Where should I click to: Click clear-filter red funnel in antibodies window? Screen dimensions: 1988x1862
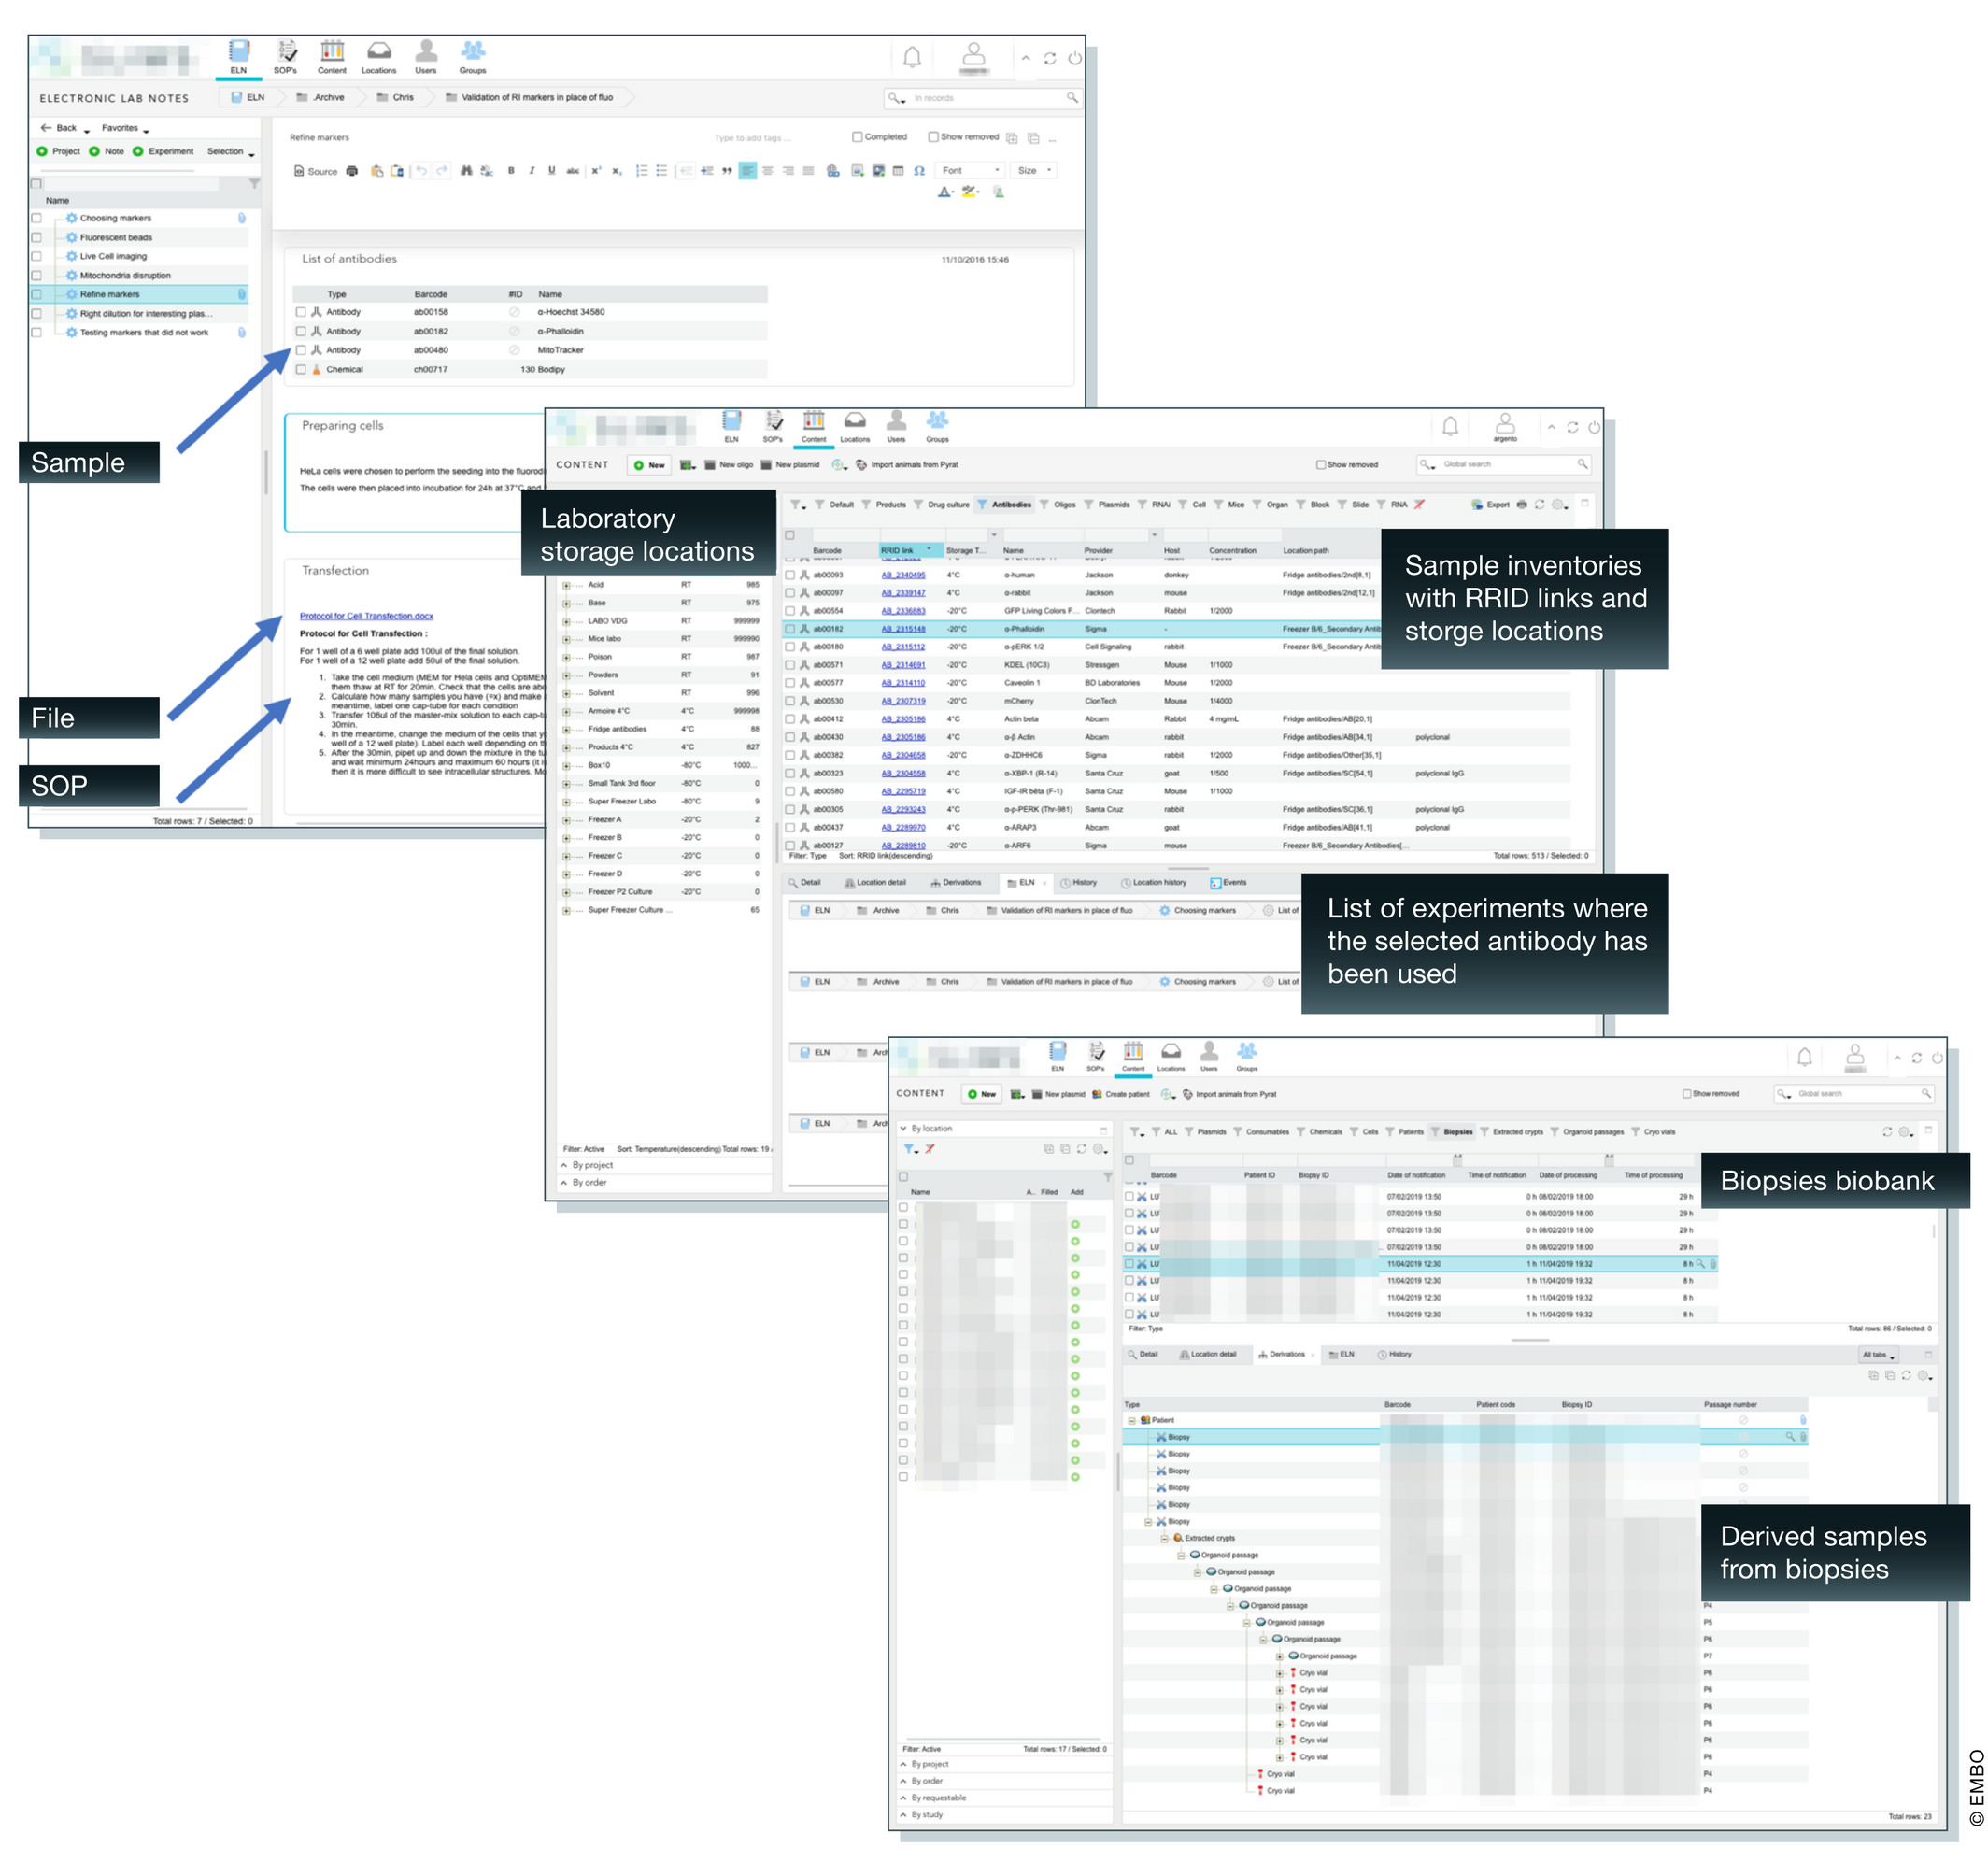(1419, 505)
